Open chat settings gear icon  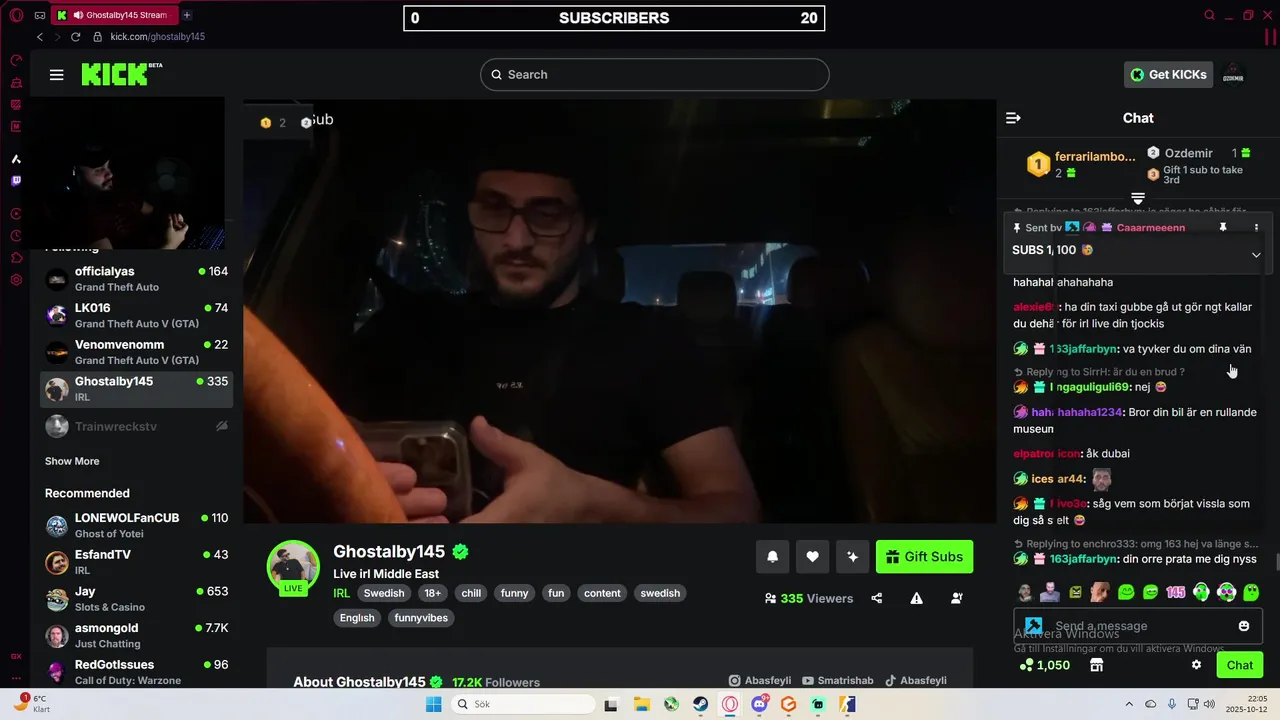1196,665
